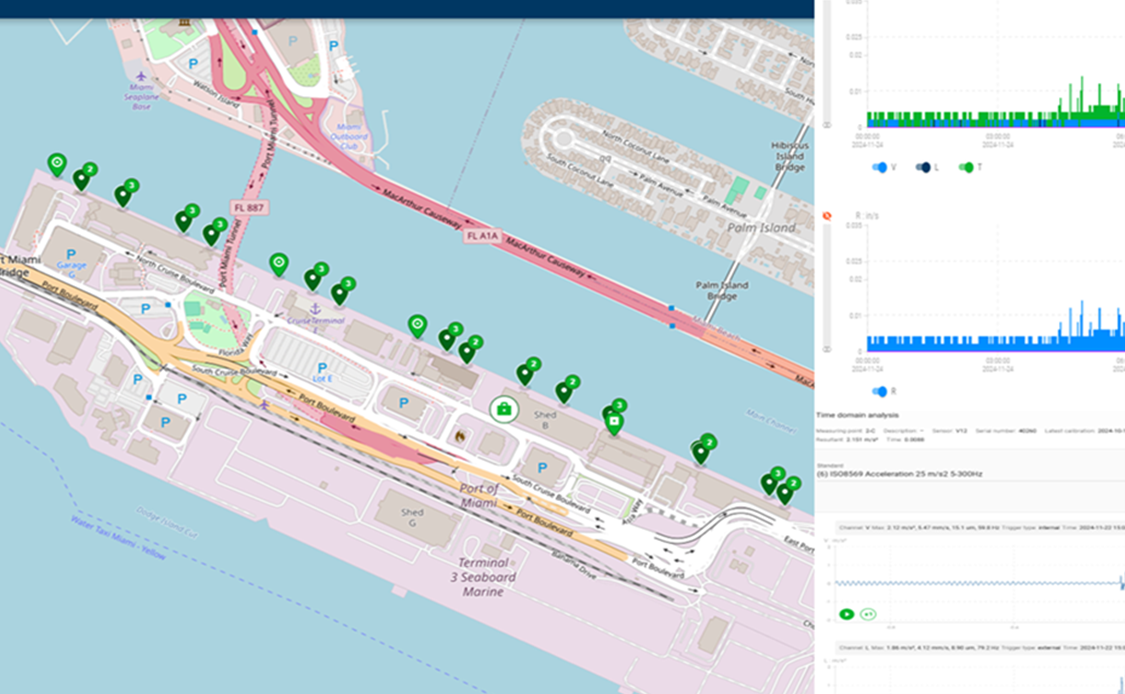The height and width of the screenshot is (694, 1125).
Task: Select the target-ring pin left of the briefcase marker
Action: pyautogui.click(x=417, y=325)
